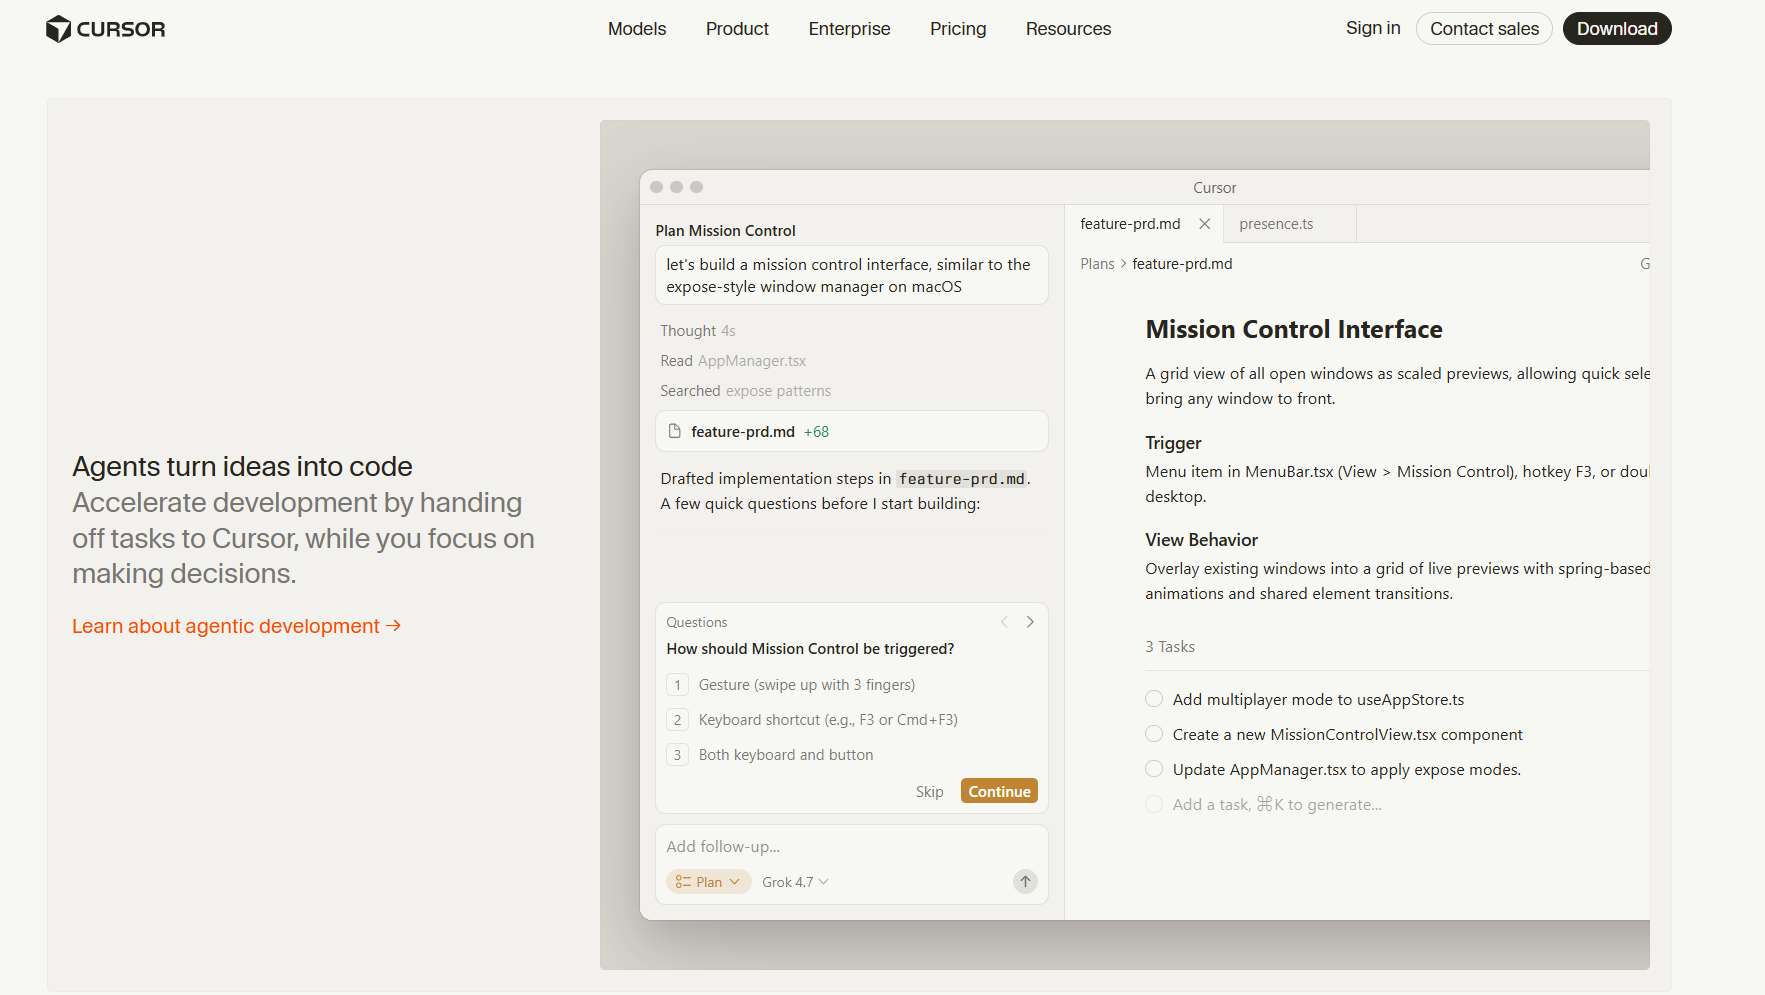The image size is (1765, 995).
Task: Click Skip in the Questions panel
Action: pyautogui.click(x=929, y=791)
